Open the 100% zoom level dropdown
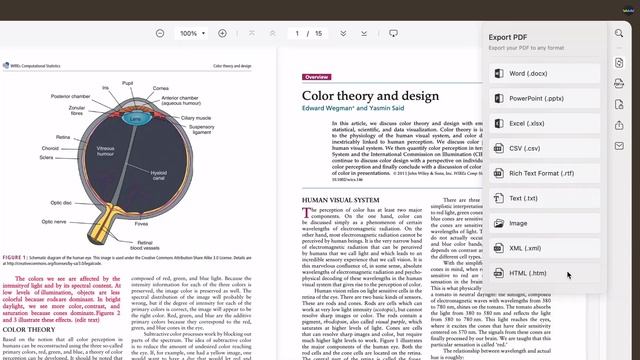Viewport: 640px width, 360px height. tap(192, 33)
